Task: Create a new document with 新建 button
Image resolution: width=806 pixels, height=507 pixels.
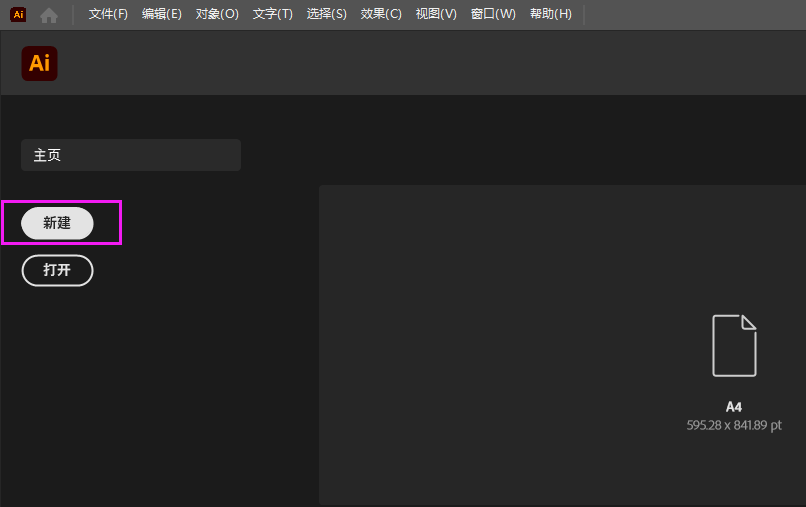Action: (x=57, y=223)
